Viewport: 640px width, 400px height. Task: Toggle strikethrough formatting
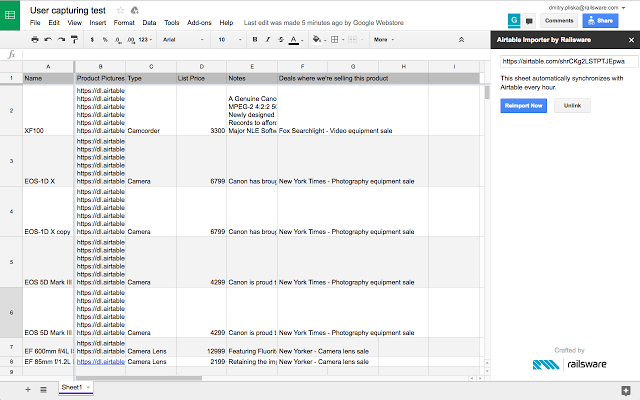(x=281, y=40)
